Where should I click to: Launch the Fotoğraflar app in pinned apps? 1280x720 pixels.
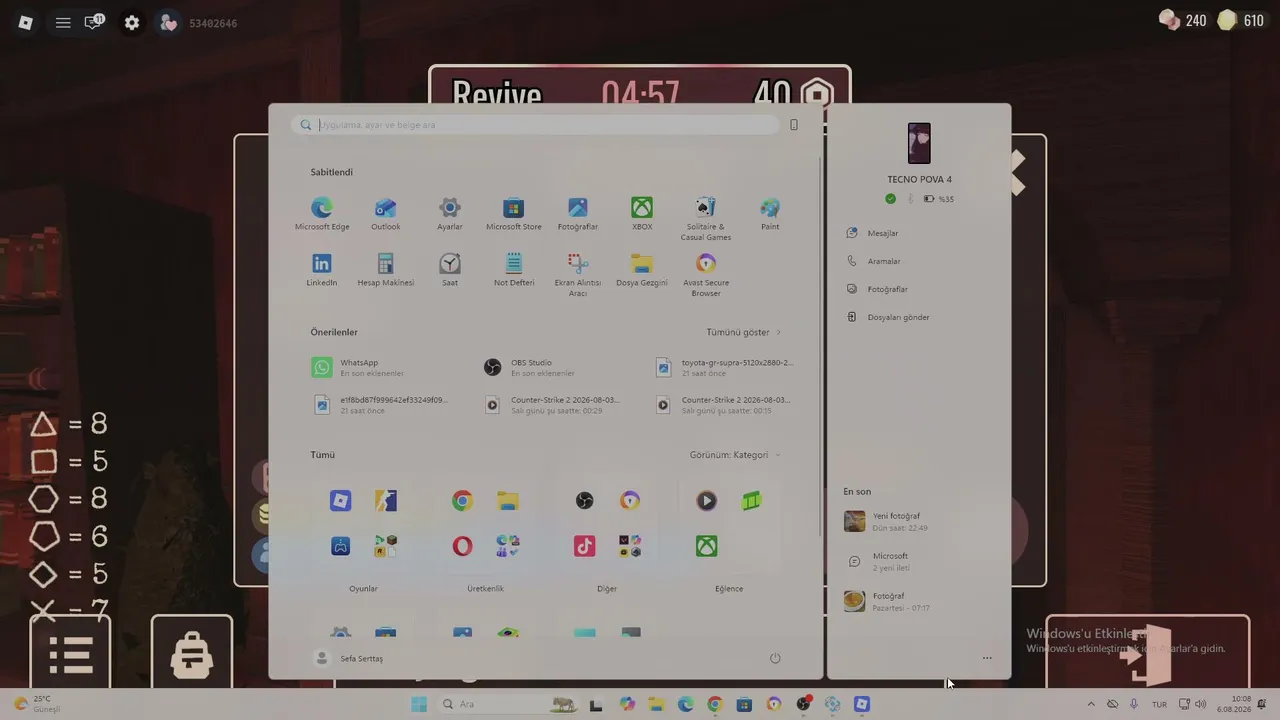[578, 213]
